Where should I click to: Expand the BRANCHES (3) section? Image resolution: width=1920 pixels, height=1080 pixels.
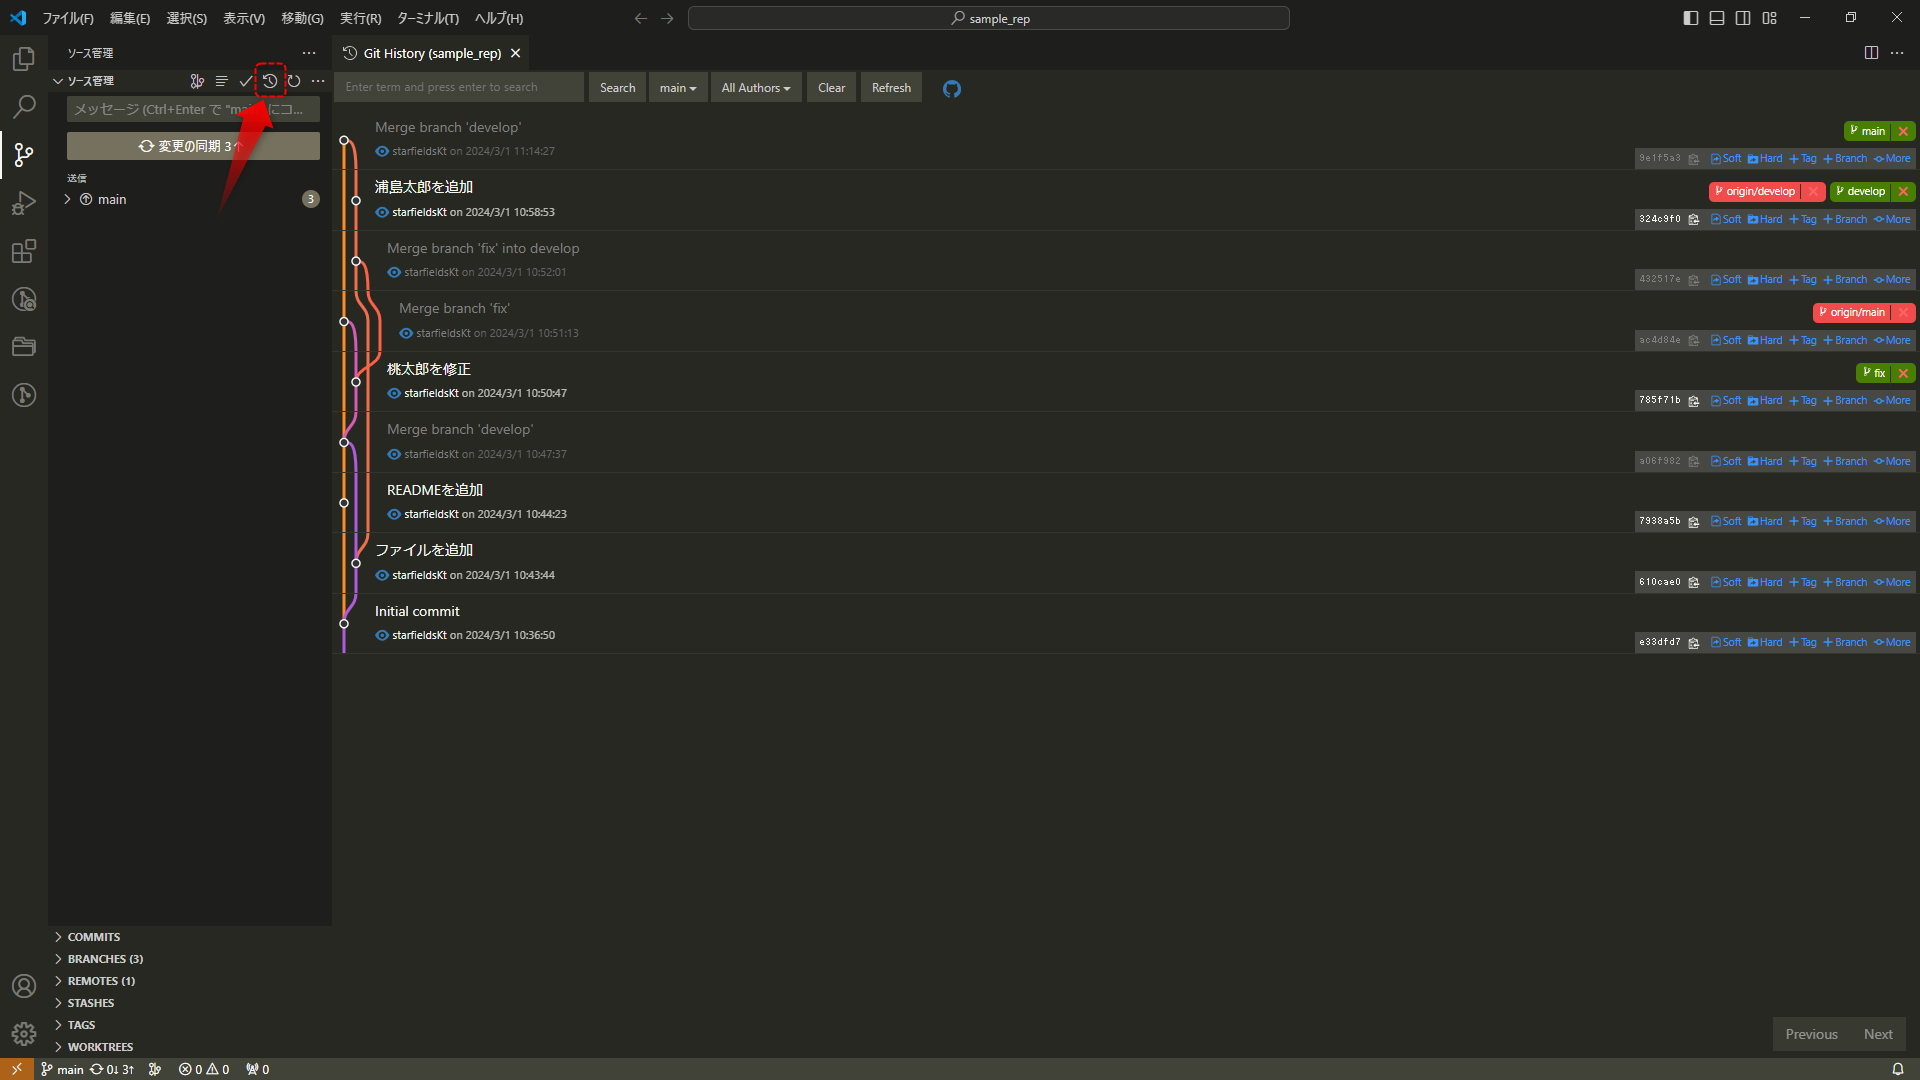click(104, 959)
